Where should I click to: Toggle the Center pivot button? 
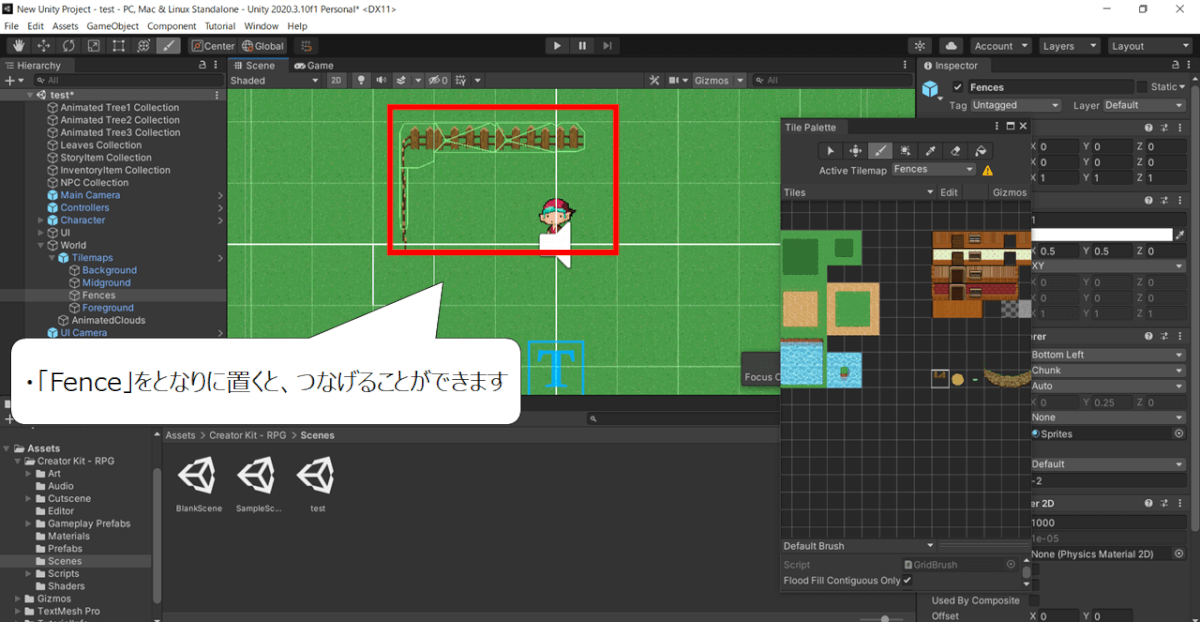[x=213, y=46]
